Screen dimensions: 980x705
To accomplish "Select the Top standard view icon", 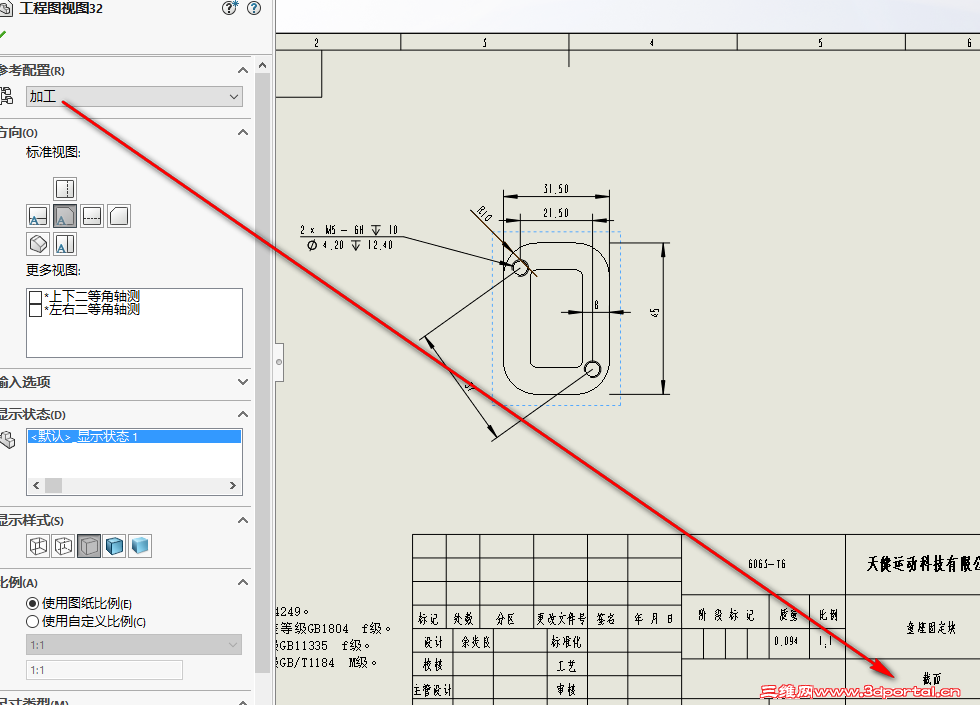I will [x=65, y=188].
